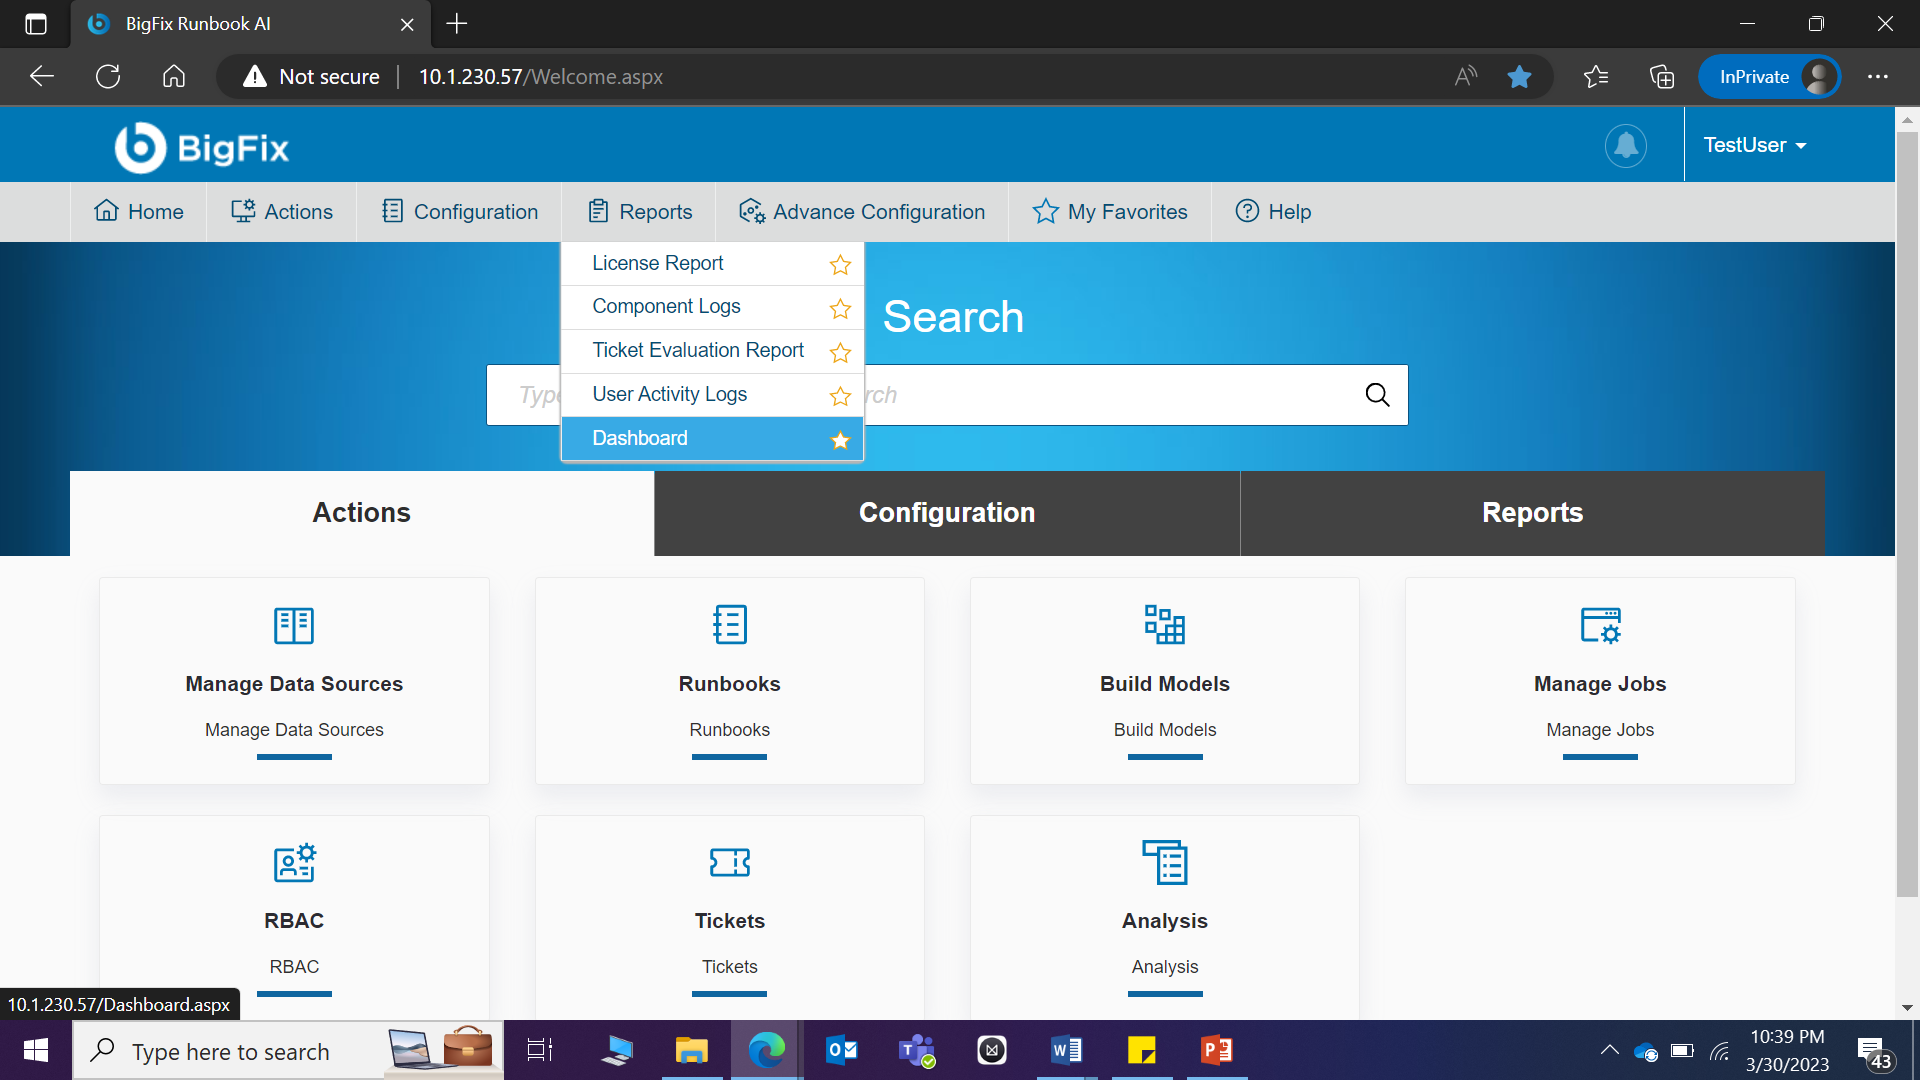Click the Manage Jobs card icon
This screenshot has width=1920, height=1080.
point(1600,626)
